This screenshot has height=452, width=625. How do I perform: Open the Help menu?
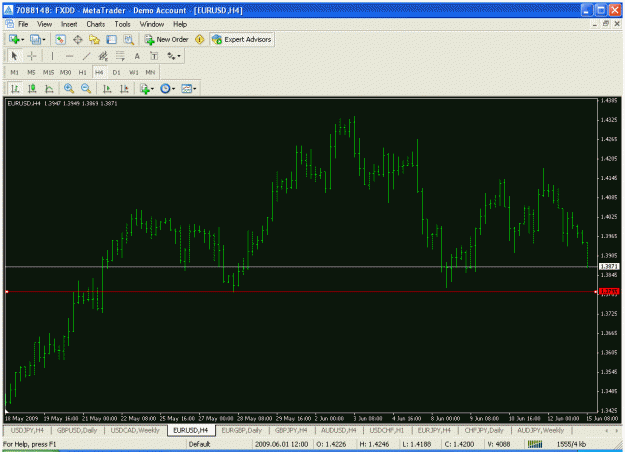(180, 24)
